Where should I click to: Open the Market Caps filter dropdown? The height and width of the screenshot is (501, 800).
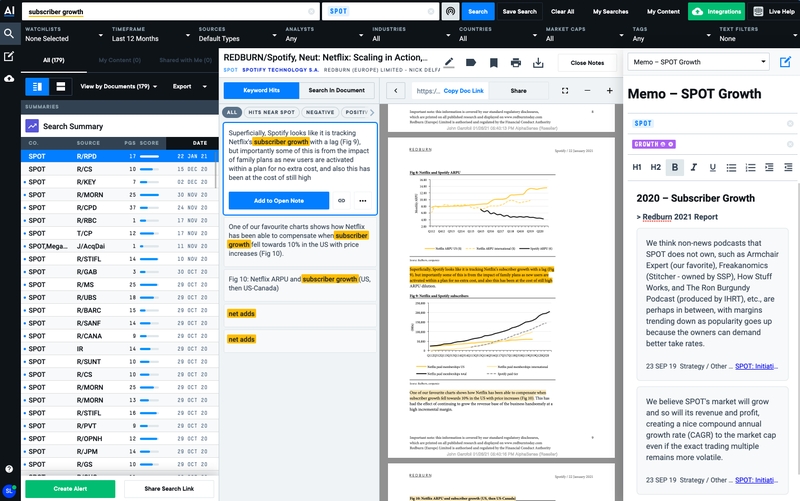pyautogui.click(x=584, y=34)
